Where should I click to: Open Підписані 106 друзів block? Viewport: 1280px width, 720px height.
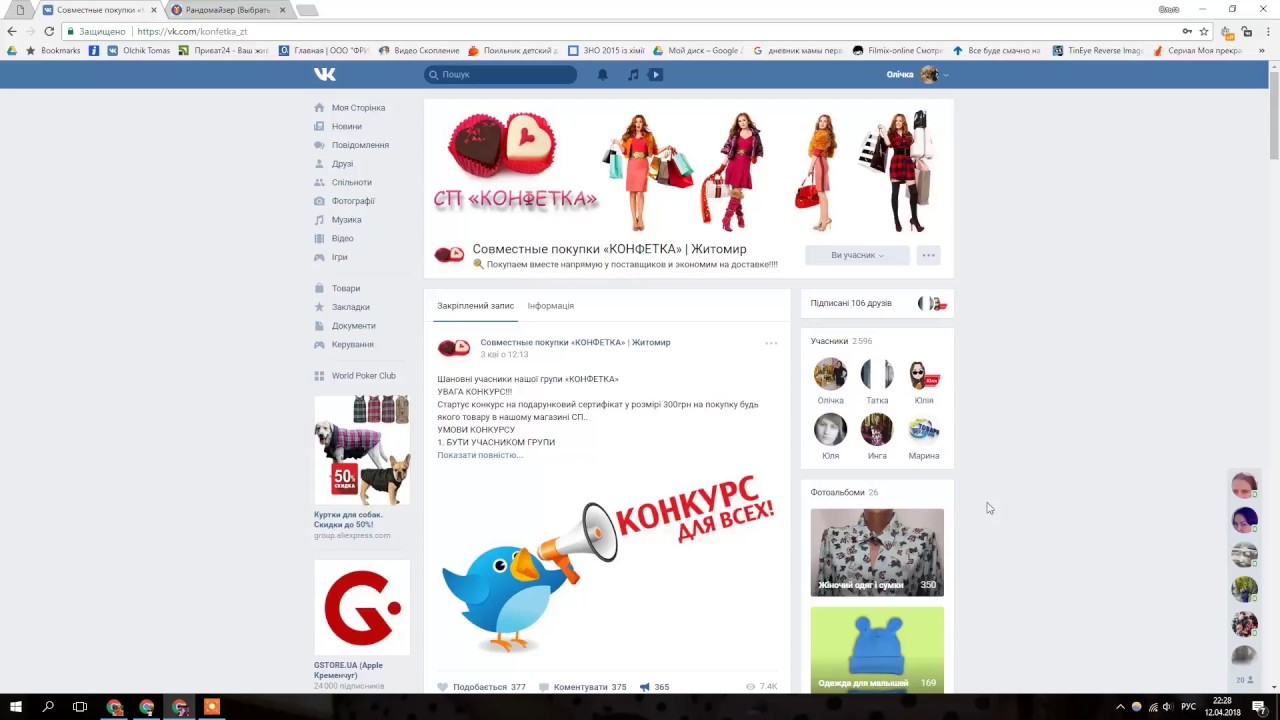tap(877, 303)
